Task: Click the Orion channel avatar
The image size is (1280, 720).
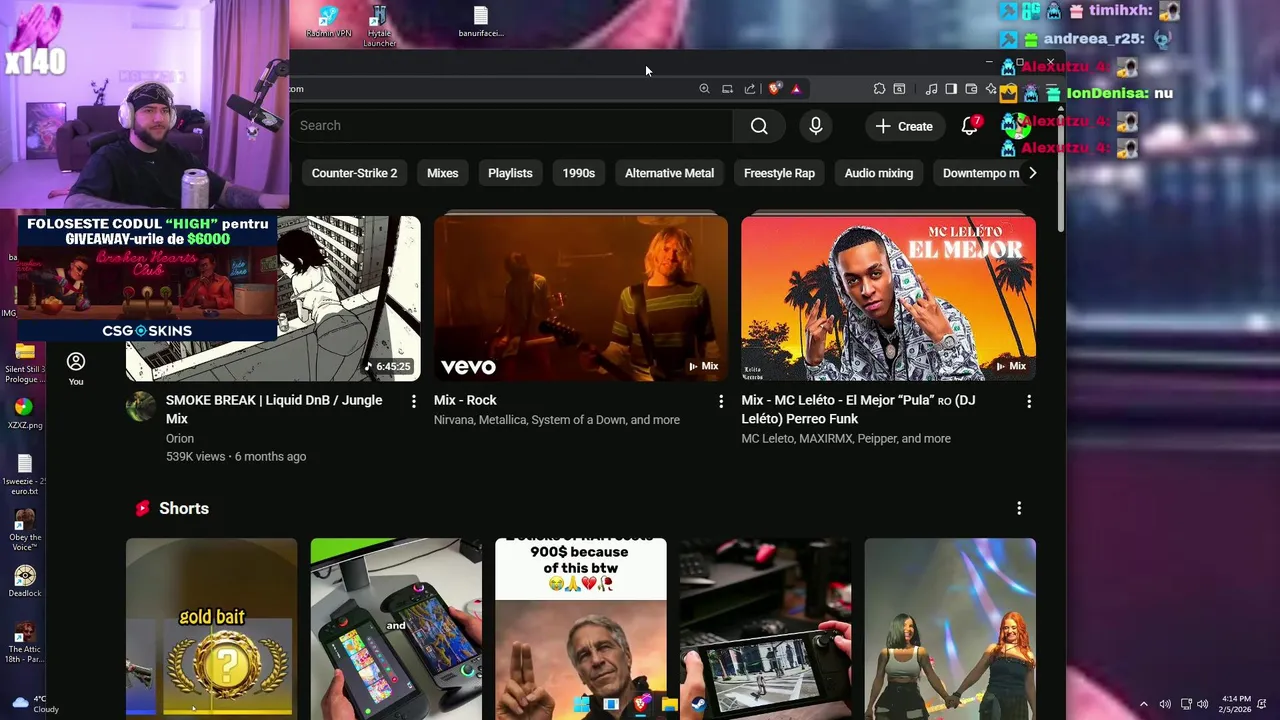Action: coord(141,407)
